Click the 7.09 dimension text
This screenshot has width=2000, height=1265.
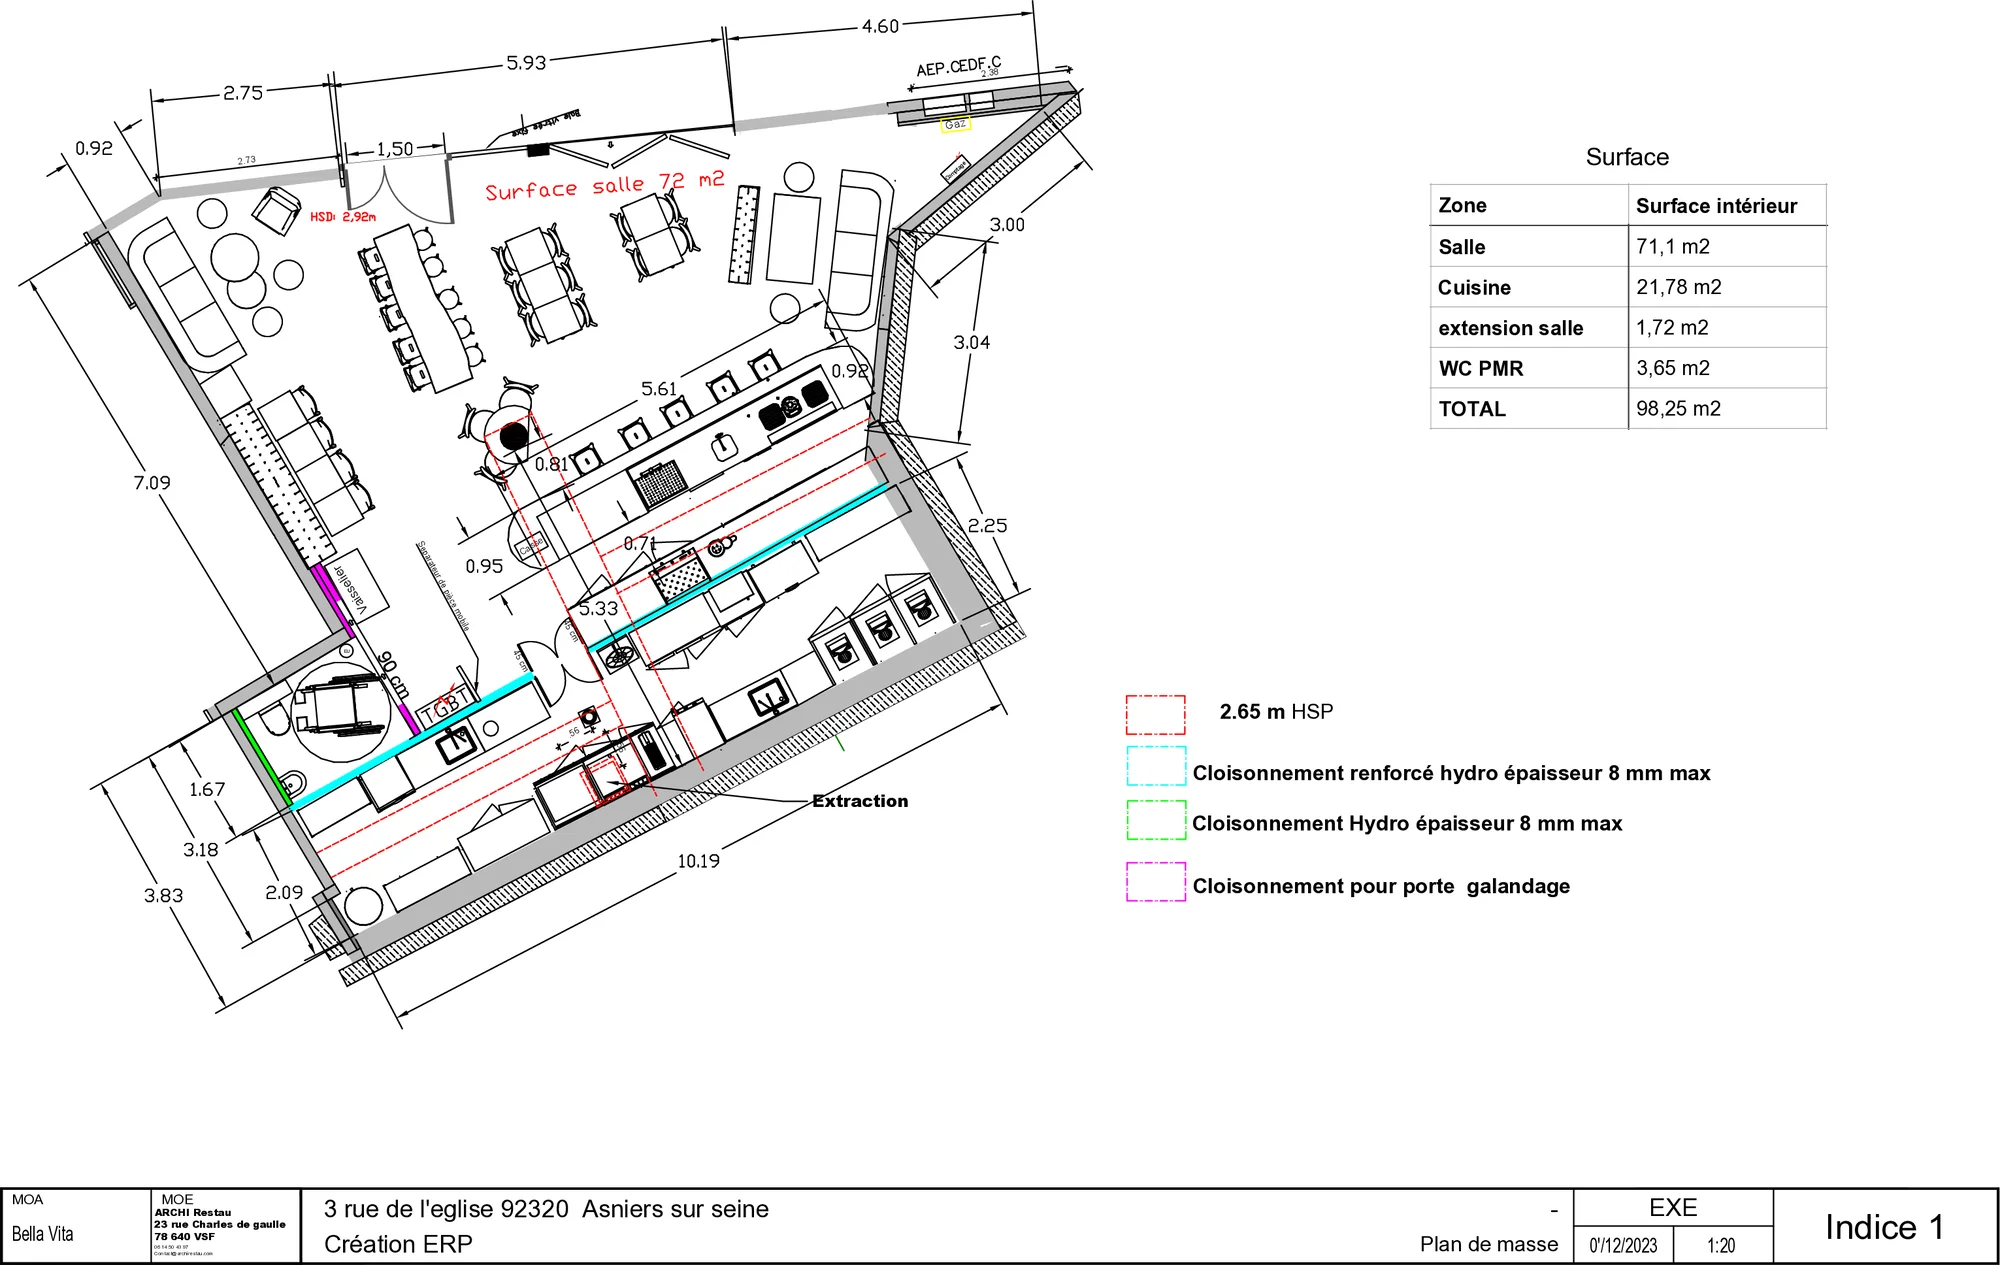coord(152,483)
